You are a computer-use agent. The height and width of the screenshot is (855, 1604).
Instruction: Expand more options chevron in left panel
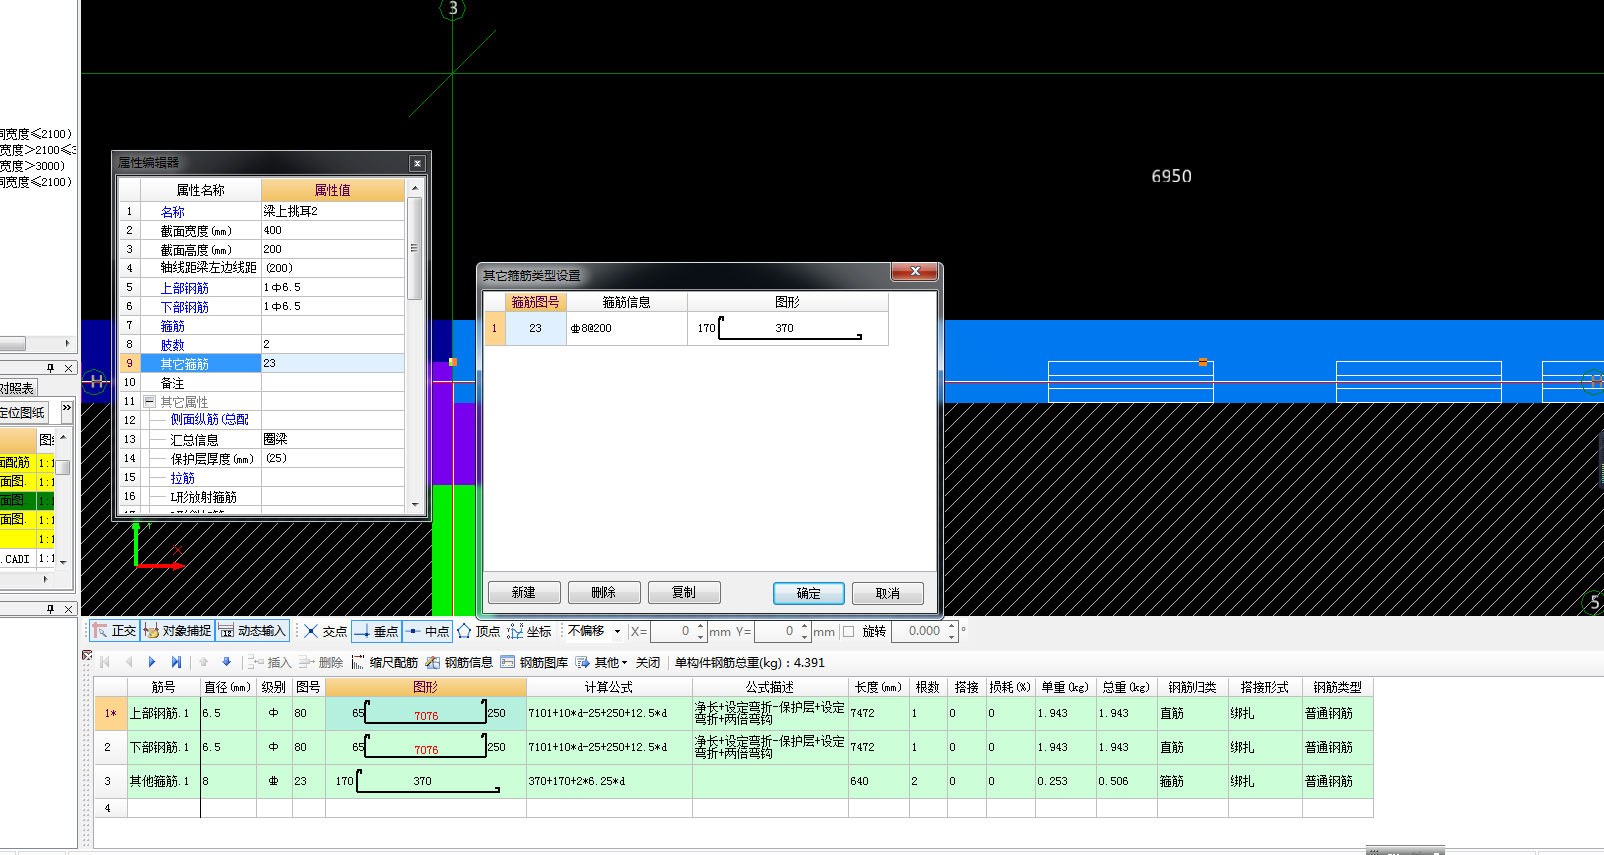(67, 409)
